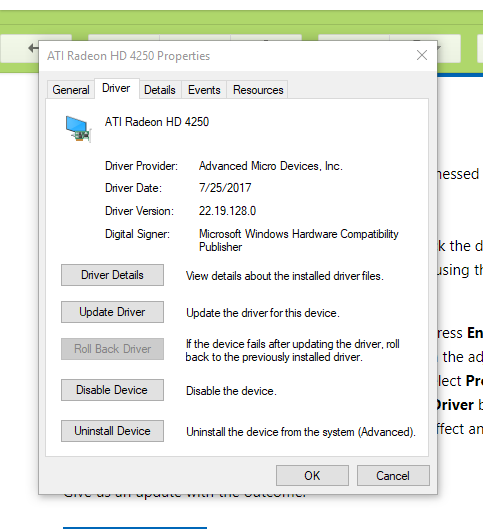Click the driver date 7/25/2017
The image size is (483, 529).
click(225, 188)
